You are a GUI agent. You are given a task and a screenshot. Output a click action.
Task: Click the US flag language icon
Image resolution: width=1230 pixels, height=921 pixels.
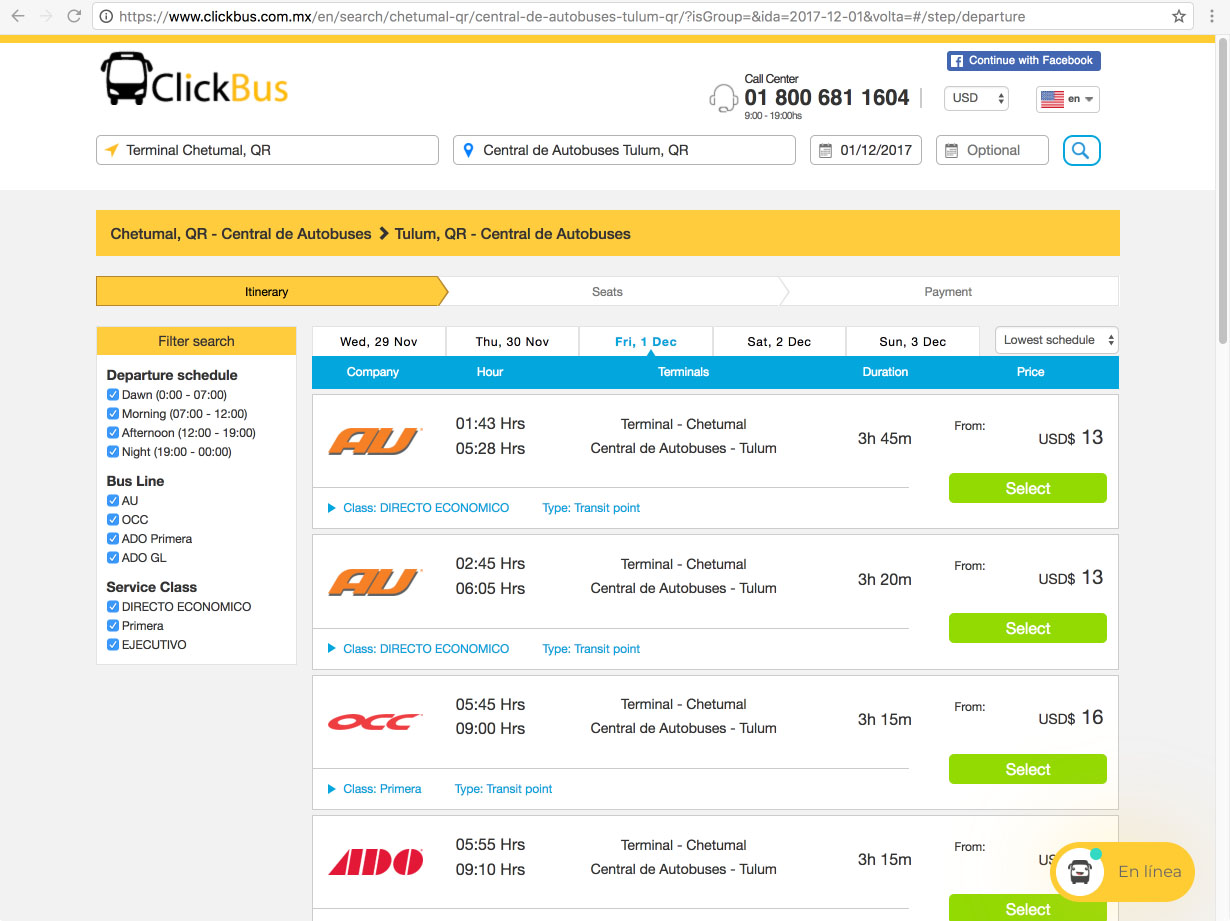tap(1052, 99)
